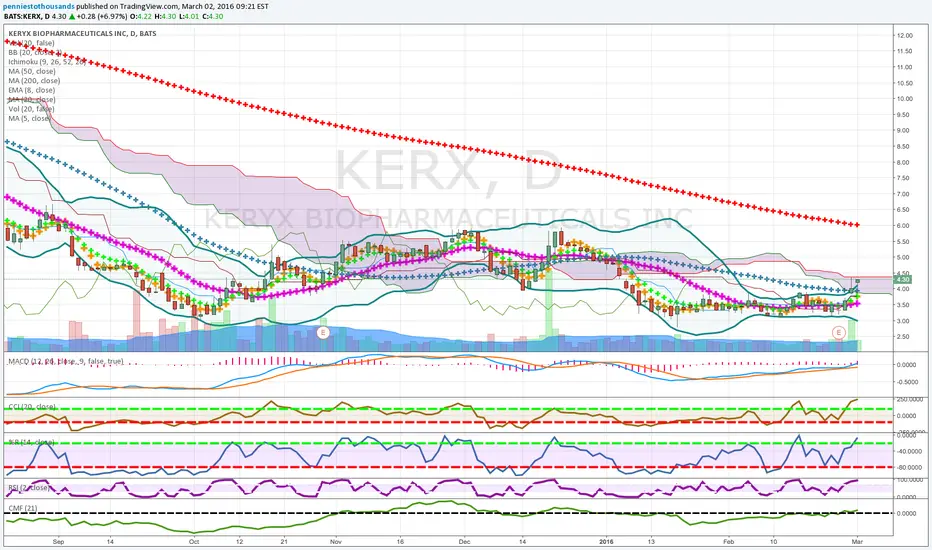Click the O:4.22 open value
932x550 pixels.
(139, 16)
